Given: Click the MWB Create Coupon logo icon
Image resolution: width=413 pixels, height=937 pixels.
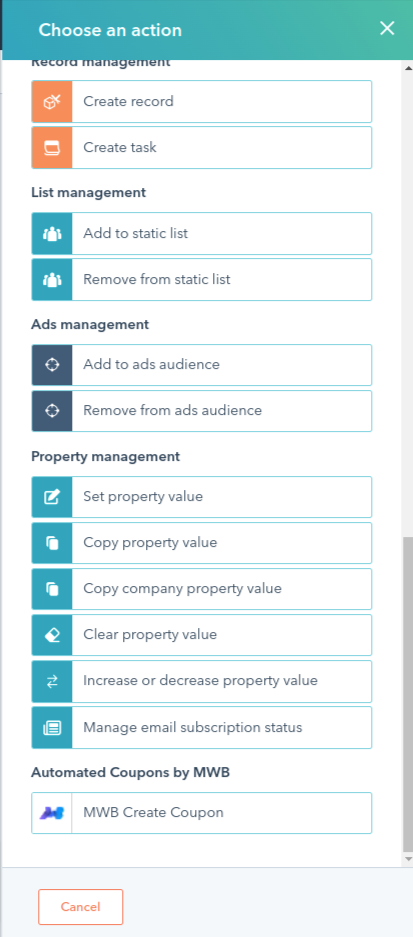Looking at the screenshot, I should pos(52,813).
